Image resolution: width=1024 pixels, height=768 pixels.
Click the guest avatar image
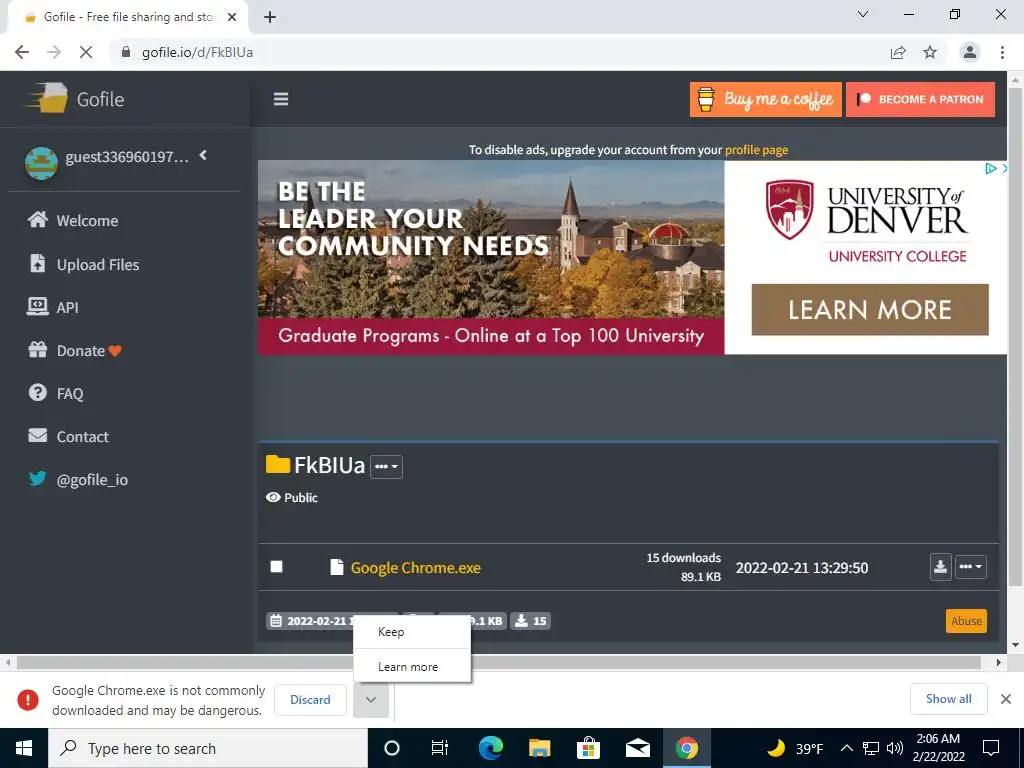[x=41, y=163]
